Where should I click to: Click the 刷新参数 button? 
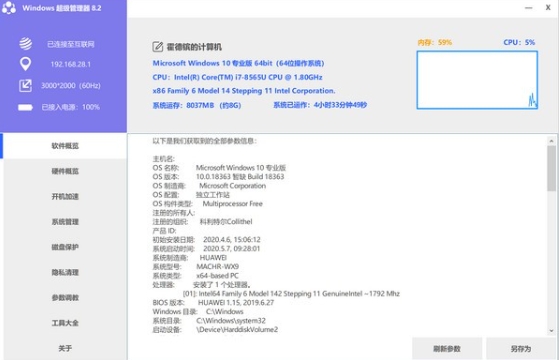(447, 349)
